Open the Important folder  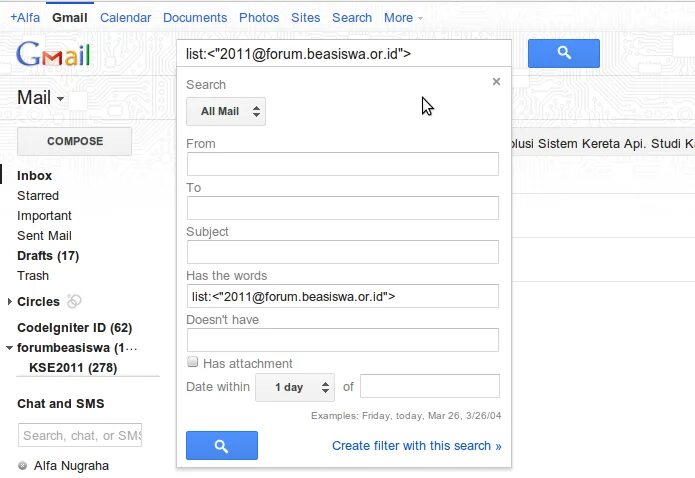[44, 215]
